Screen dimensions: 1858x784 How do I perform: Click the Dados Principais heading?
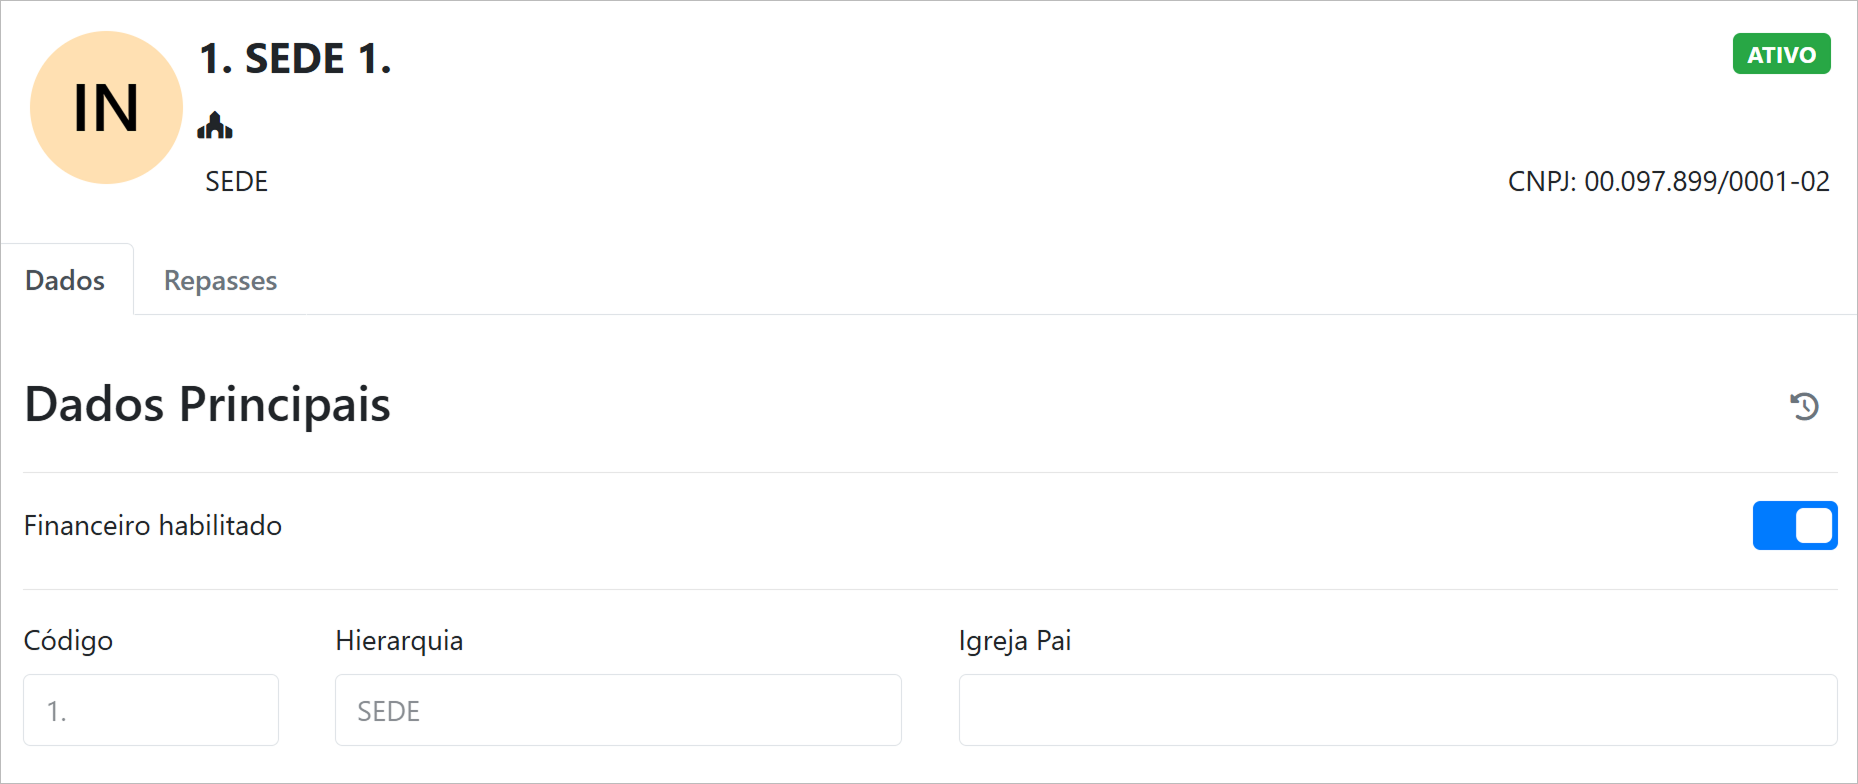[x=207, y=405]
